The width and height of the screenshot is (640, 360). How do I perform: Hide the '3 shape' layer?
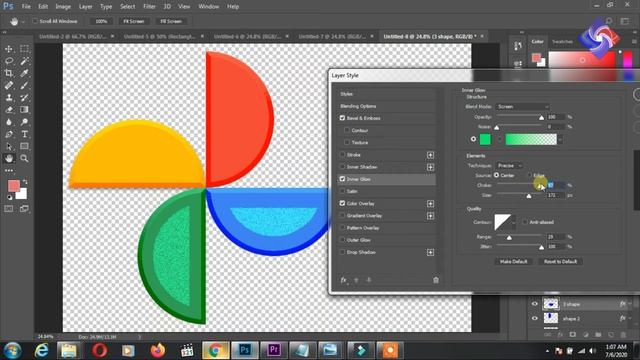click(535, 304)
